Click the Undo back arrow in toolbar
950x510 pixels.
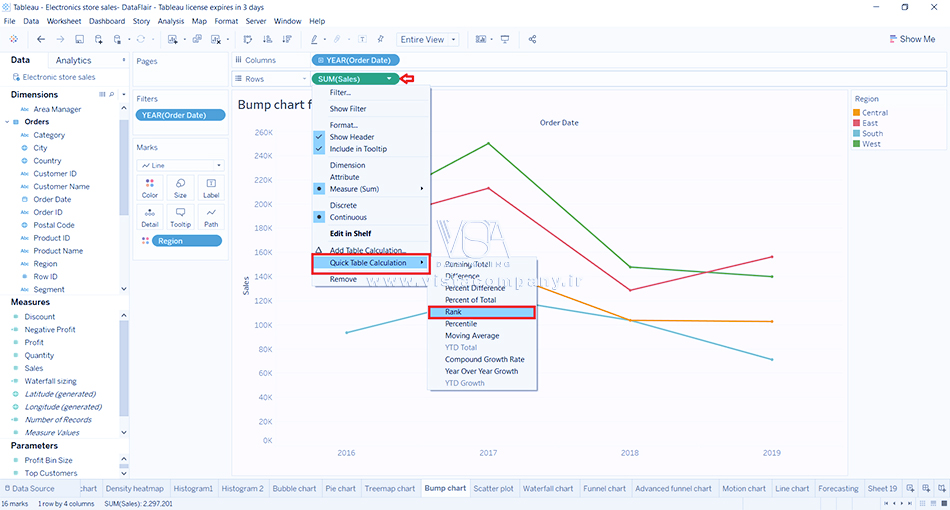41,39
